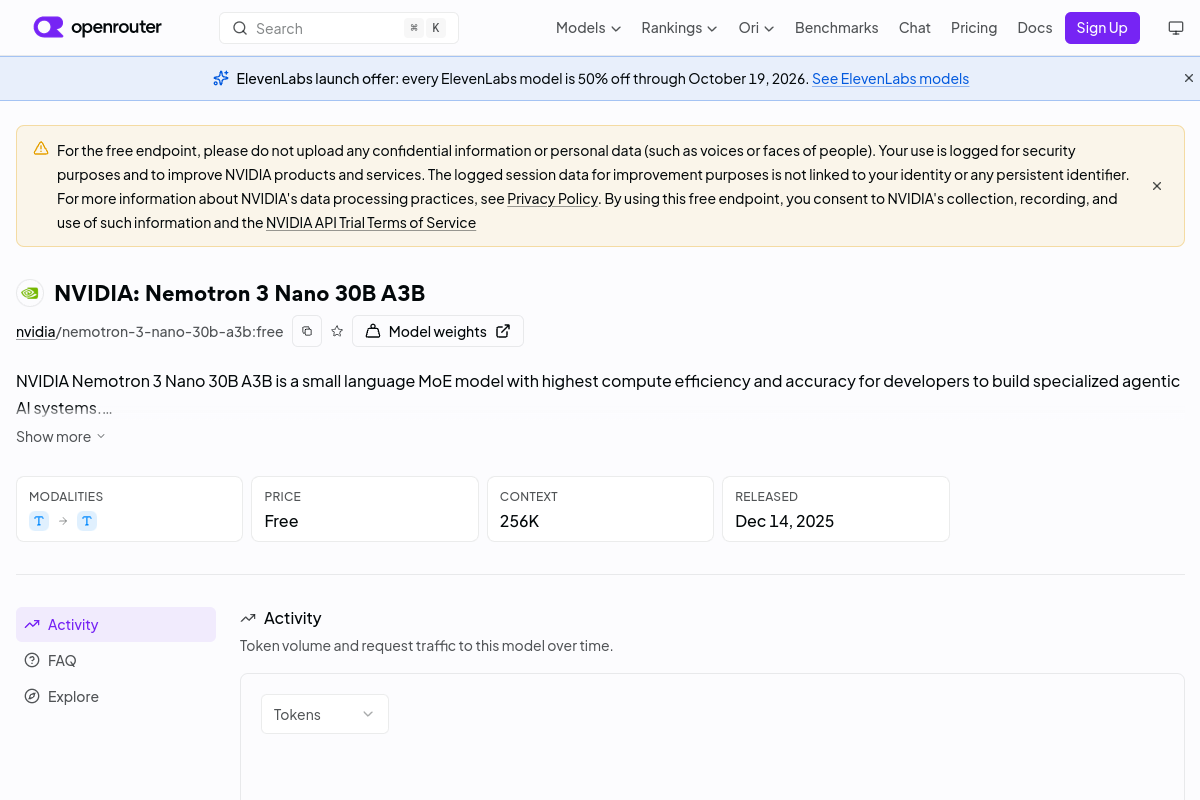Open the Rankings dropdown menu
This screenshot has height=800, width=1200.
[x=679, y=28]
